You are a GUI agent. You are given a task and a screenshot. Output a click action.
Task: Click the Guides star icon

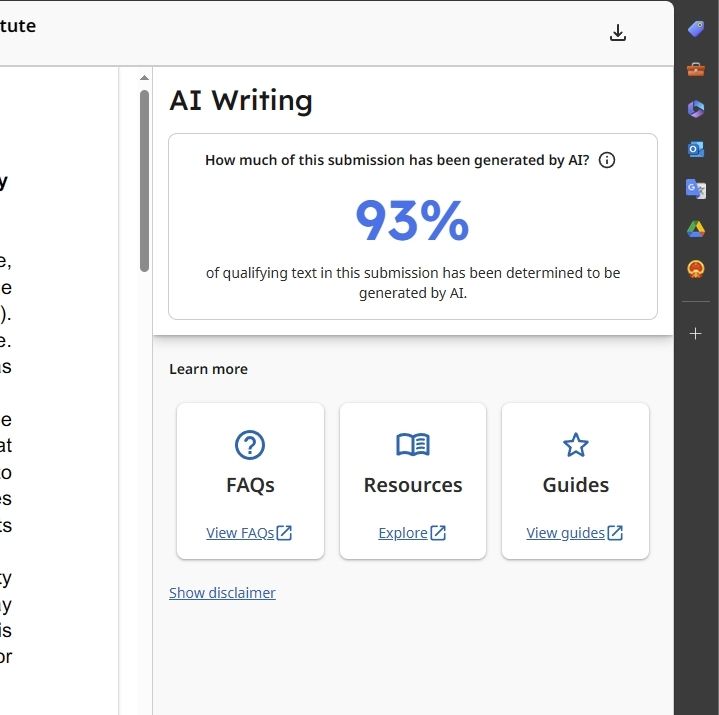(575, 445)
